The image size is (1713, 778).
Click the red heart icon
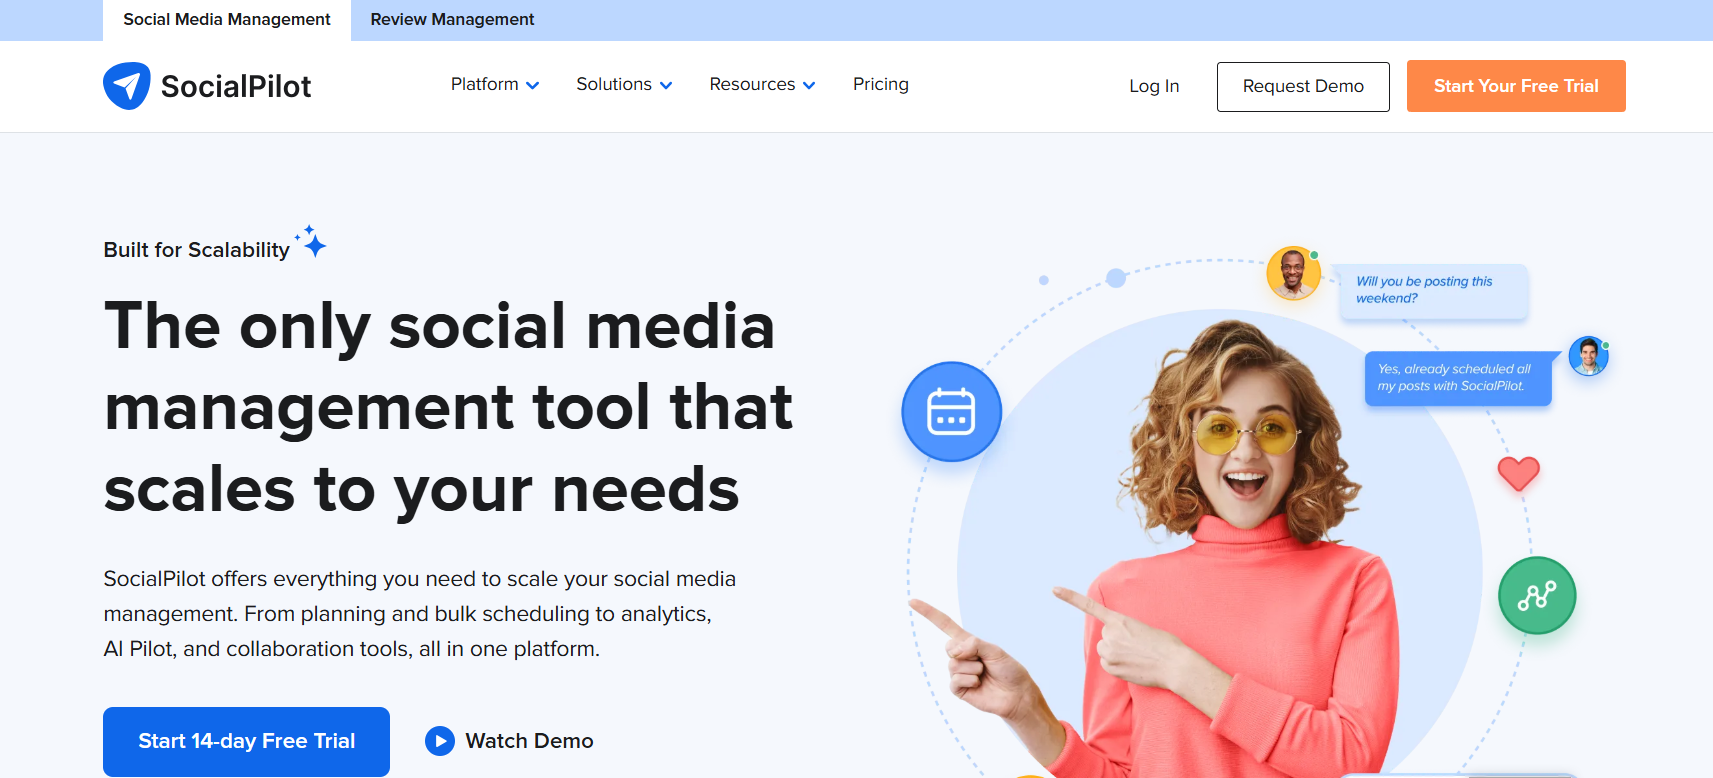point(1518,473)
